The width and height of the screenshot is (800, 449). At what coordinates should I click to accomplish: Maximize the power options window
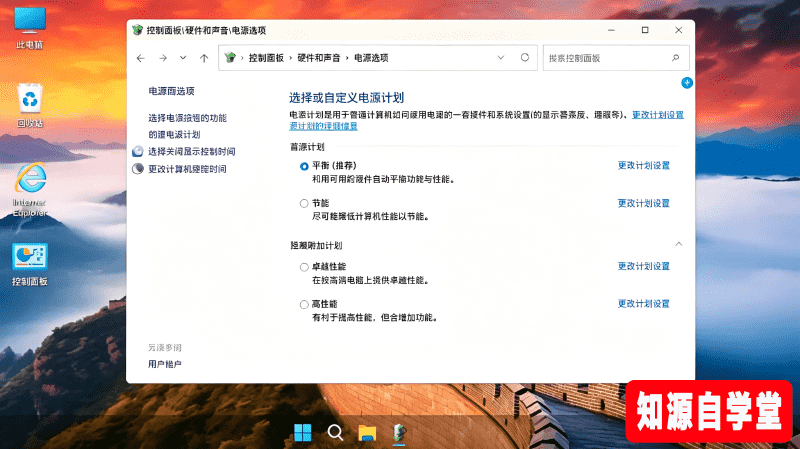pyautogui.click(x=645, y=30)
